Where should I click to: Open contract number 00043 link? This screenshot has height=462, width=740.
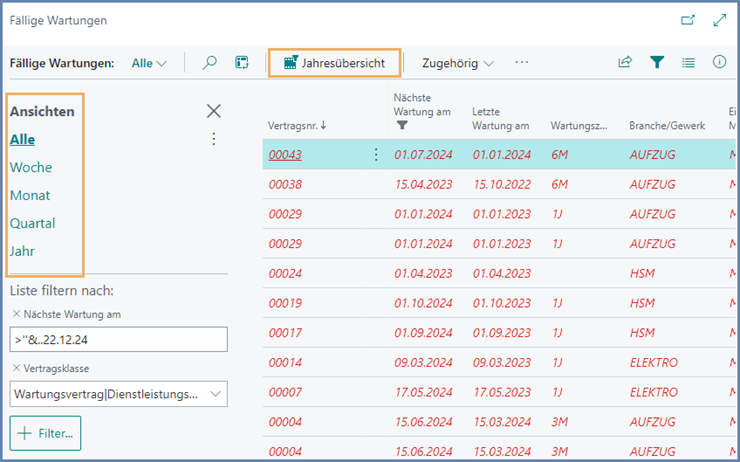[285, 154]
